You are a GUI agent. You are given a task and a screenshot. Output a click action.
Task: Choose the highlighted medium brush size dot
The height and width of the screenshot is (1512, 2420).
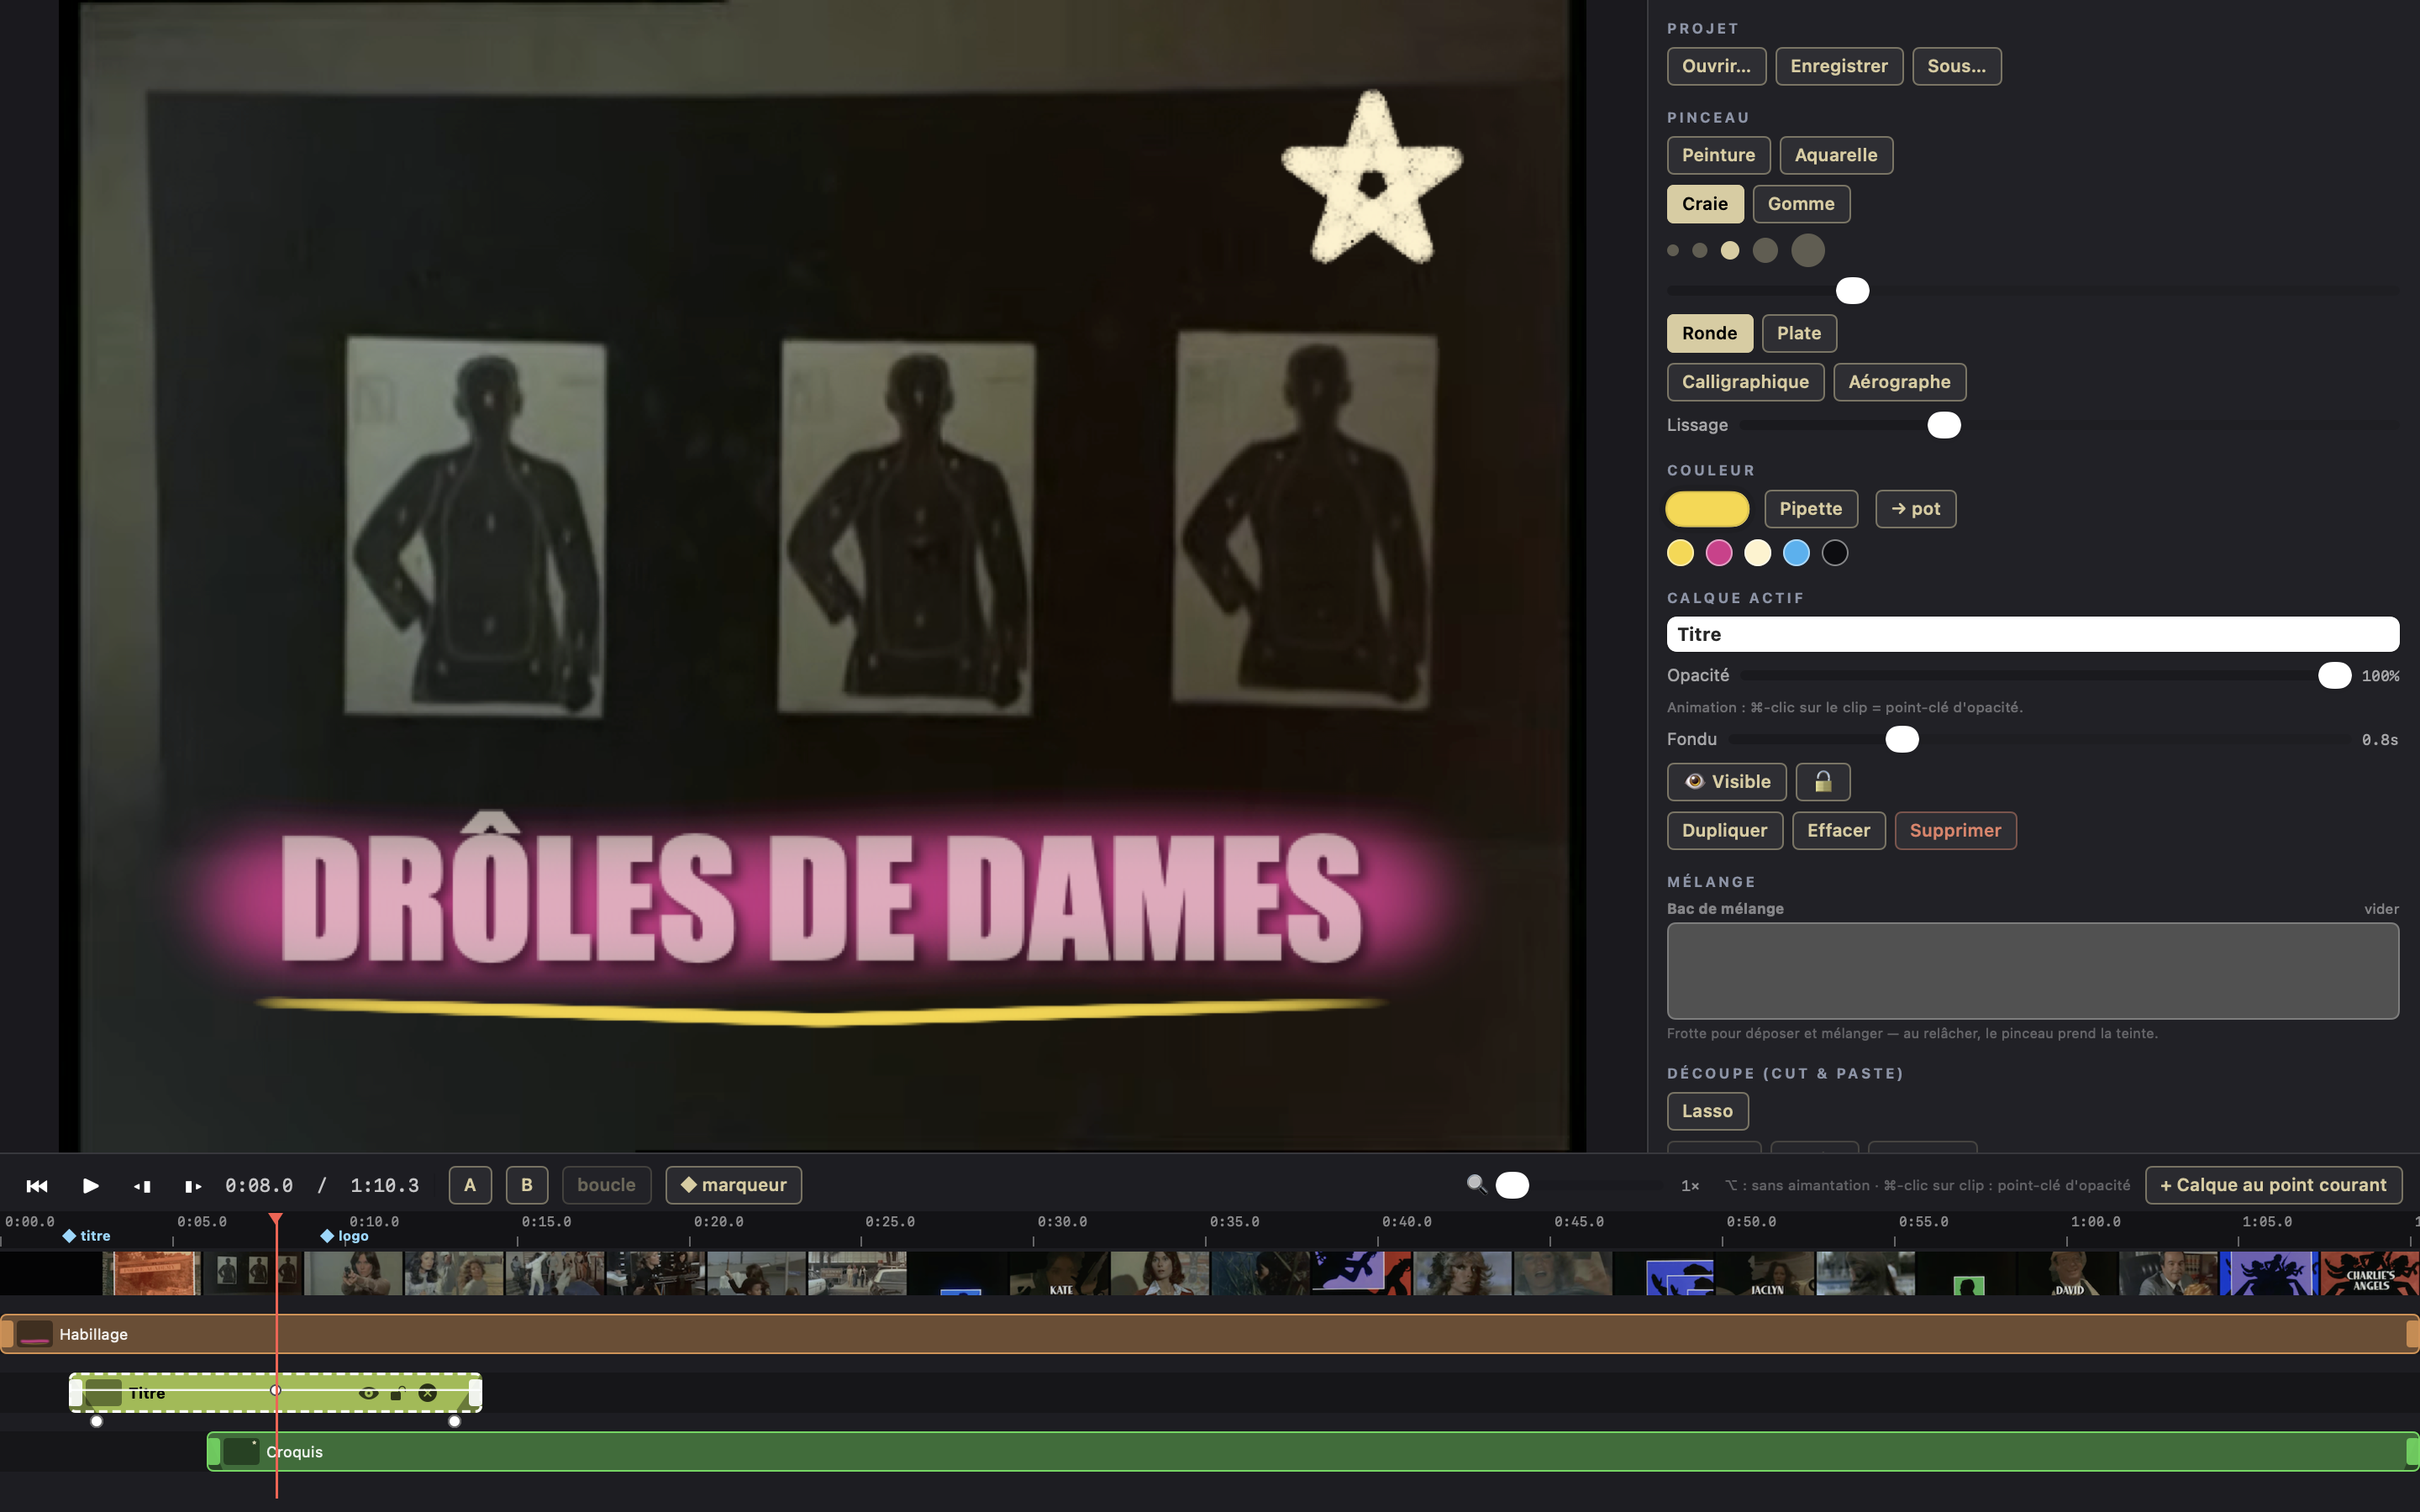1730,250
